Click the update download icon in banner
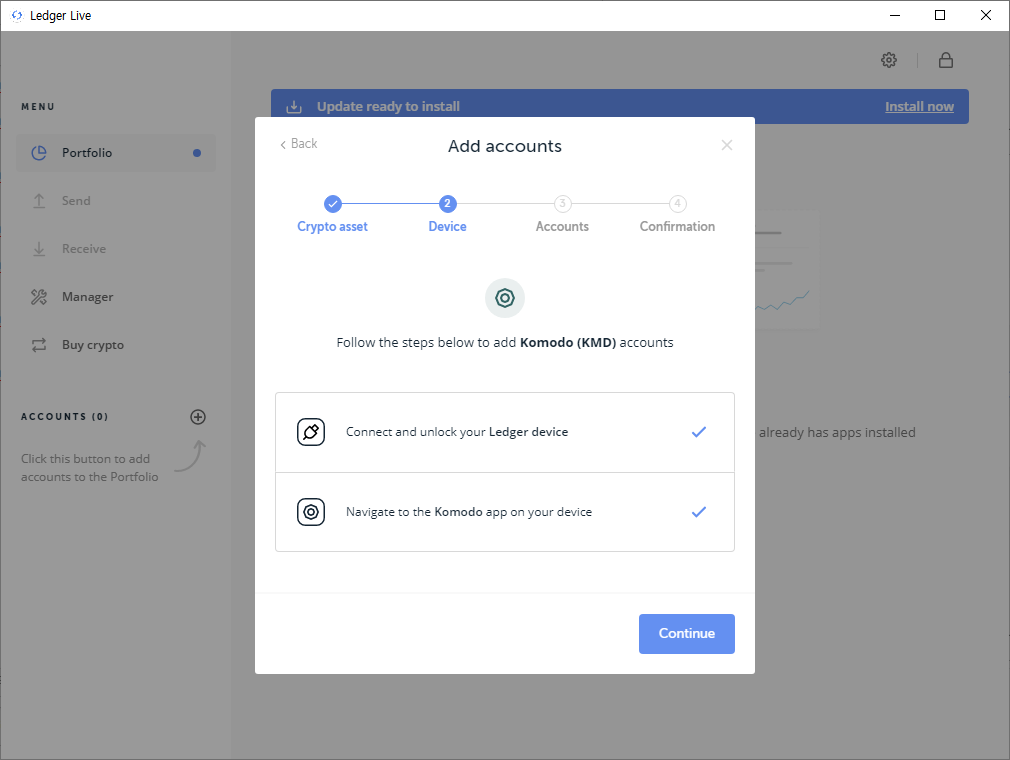This screenshot has width=1010, height=760. tap(294, 106)
